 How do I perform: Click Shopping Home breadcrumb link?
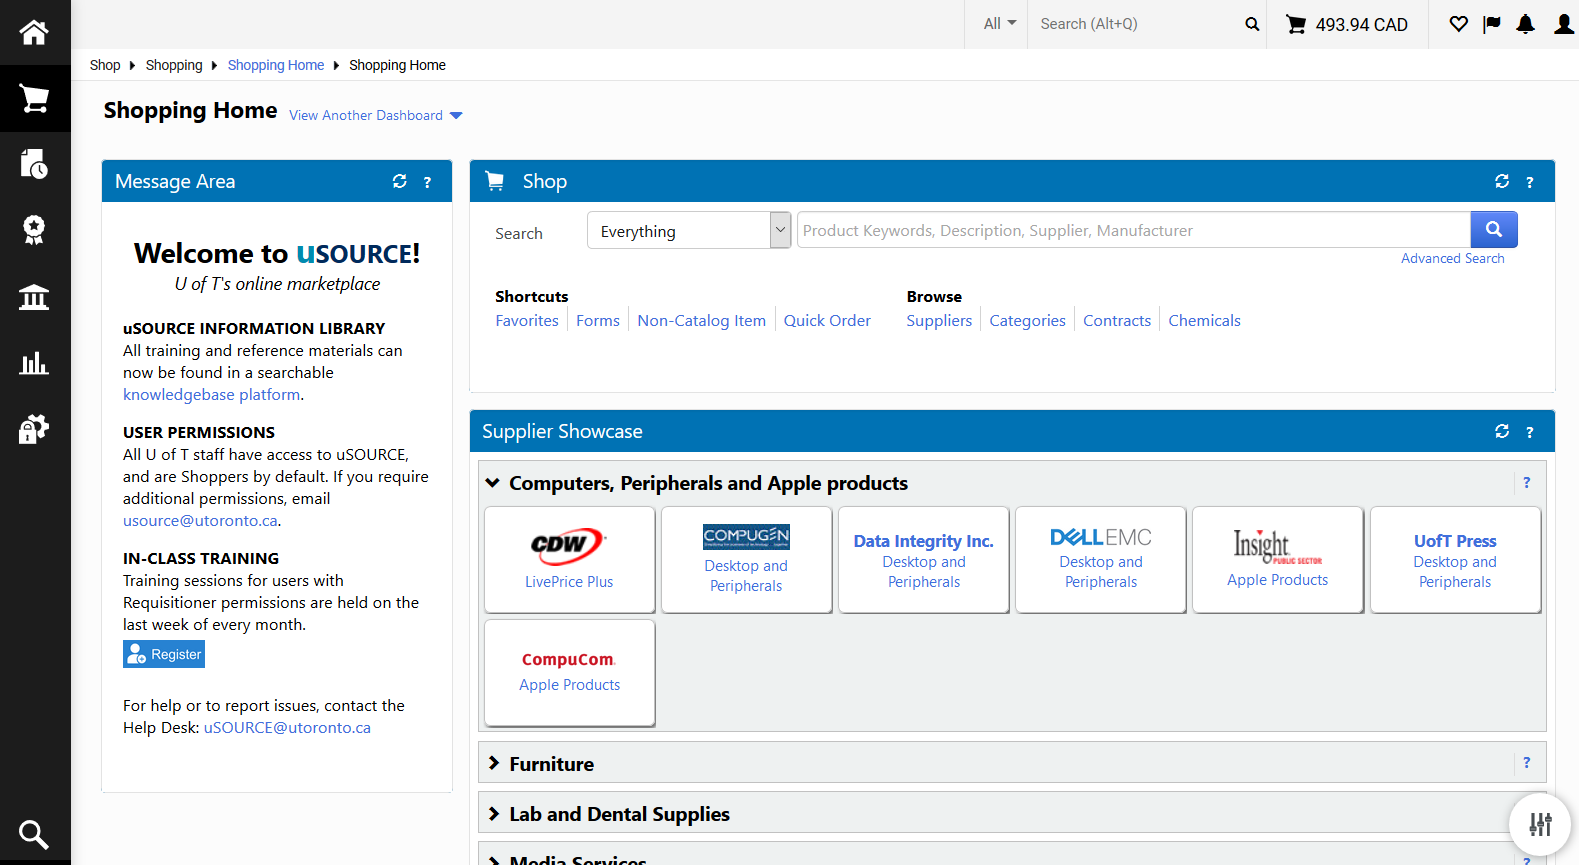[x=275, y=65]
